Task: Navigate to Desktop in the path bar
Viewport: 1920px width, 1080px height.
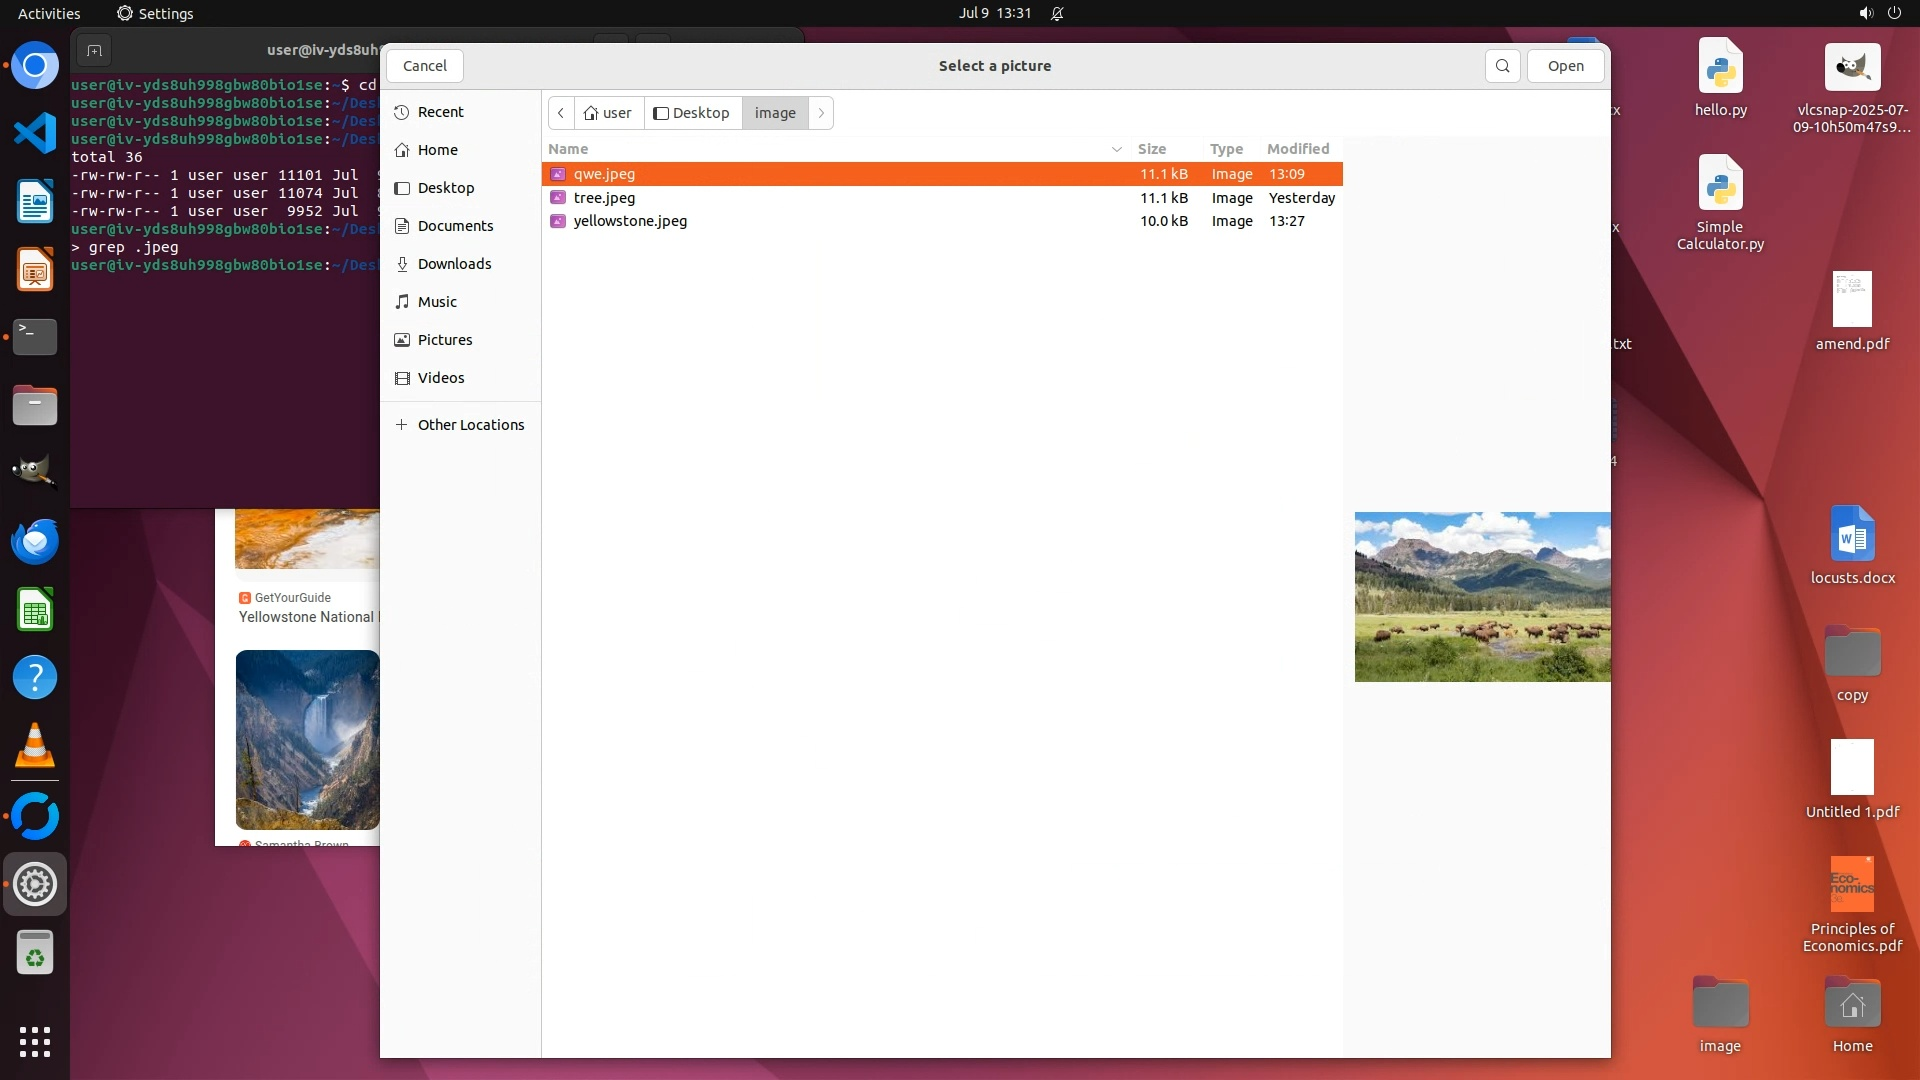Action: [692, 113]
